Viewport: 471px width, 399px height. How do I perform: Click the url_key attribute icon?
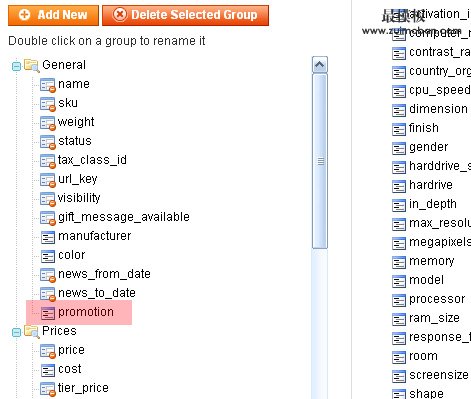point(48,180)
